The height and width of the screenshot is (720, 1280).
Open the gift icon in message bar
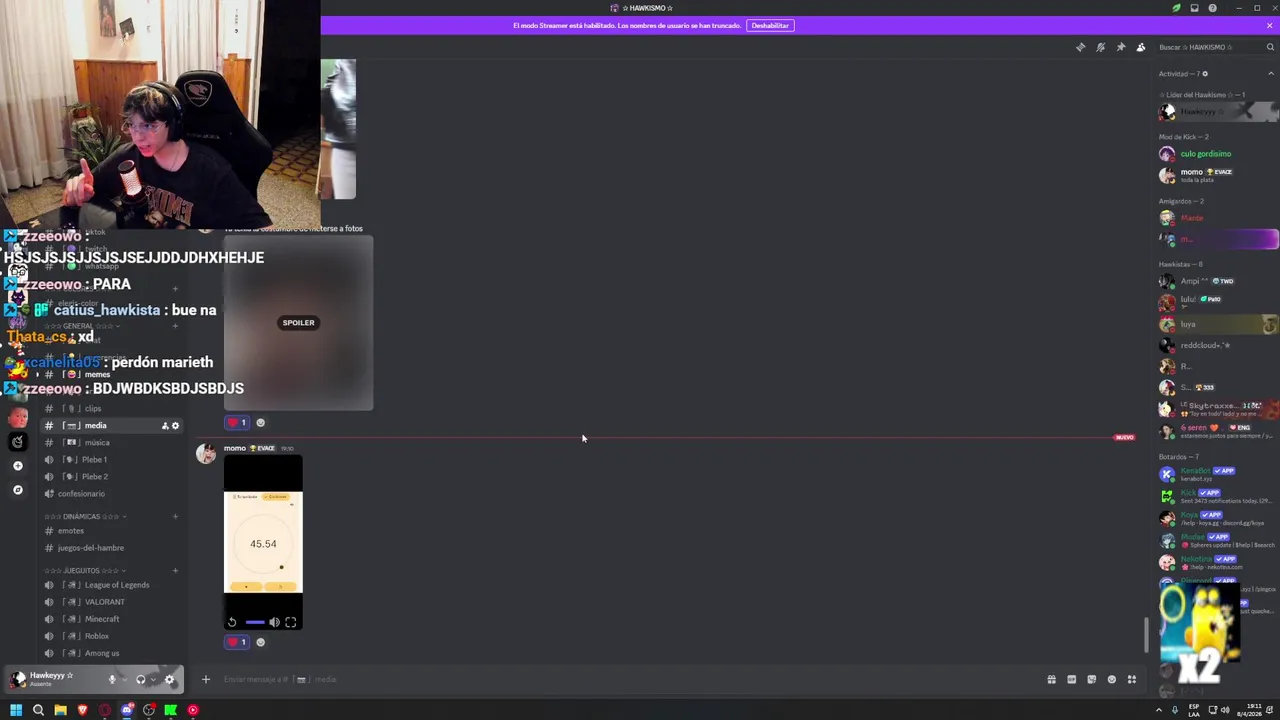pos(1051,679)
